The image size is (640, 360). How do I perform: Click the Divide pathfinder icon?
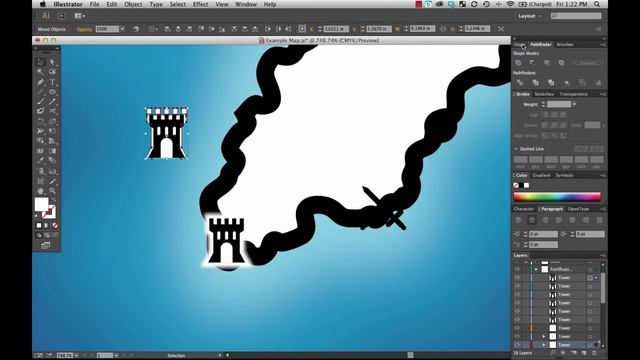coord(520,82)
